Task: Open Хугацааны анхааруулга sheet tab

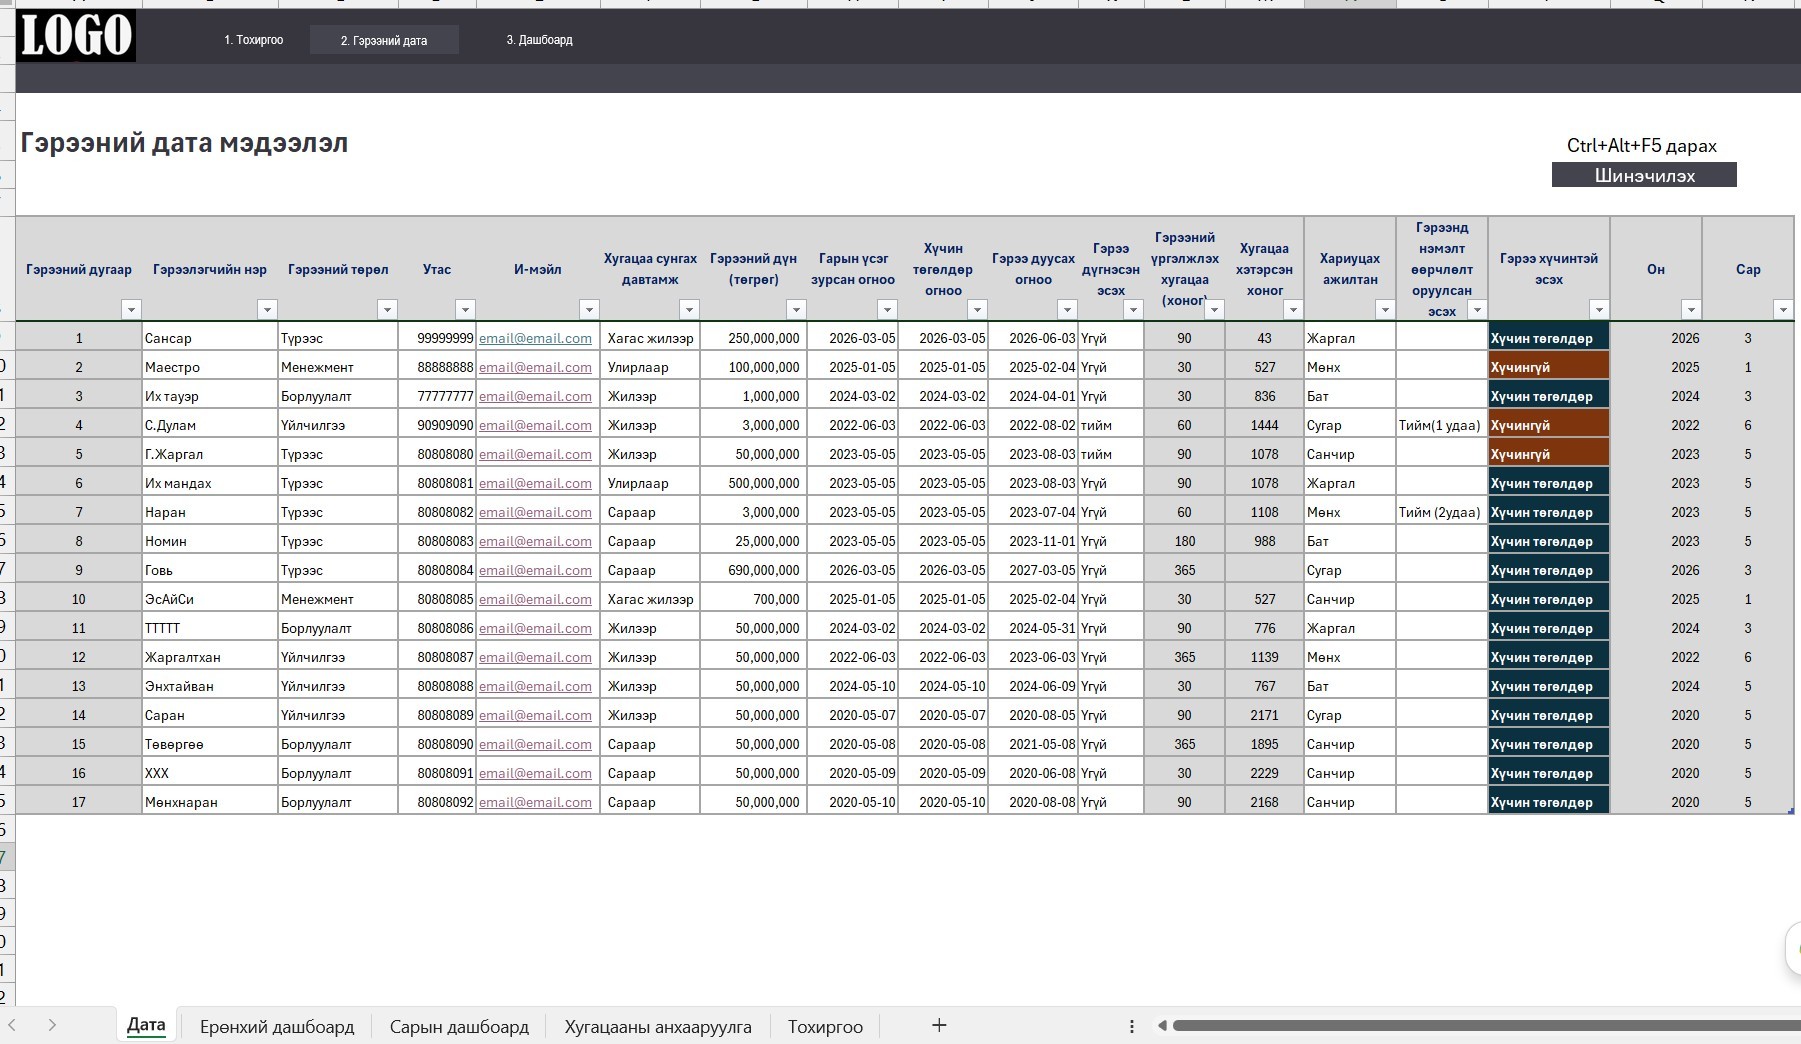Action: (658, 1026)
